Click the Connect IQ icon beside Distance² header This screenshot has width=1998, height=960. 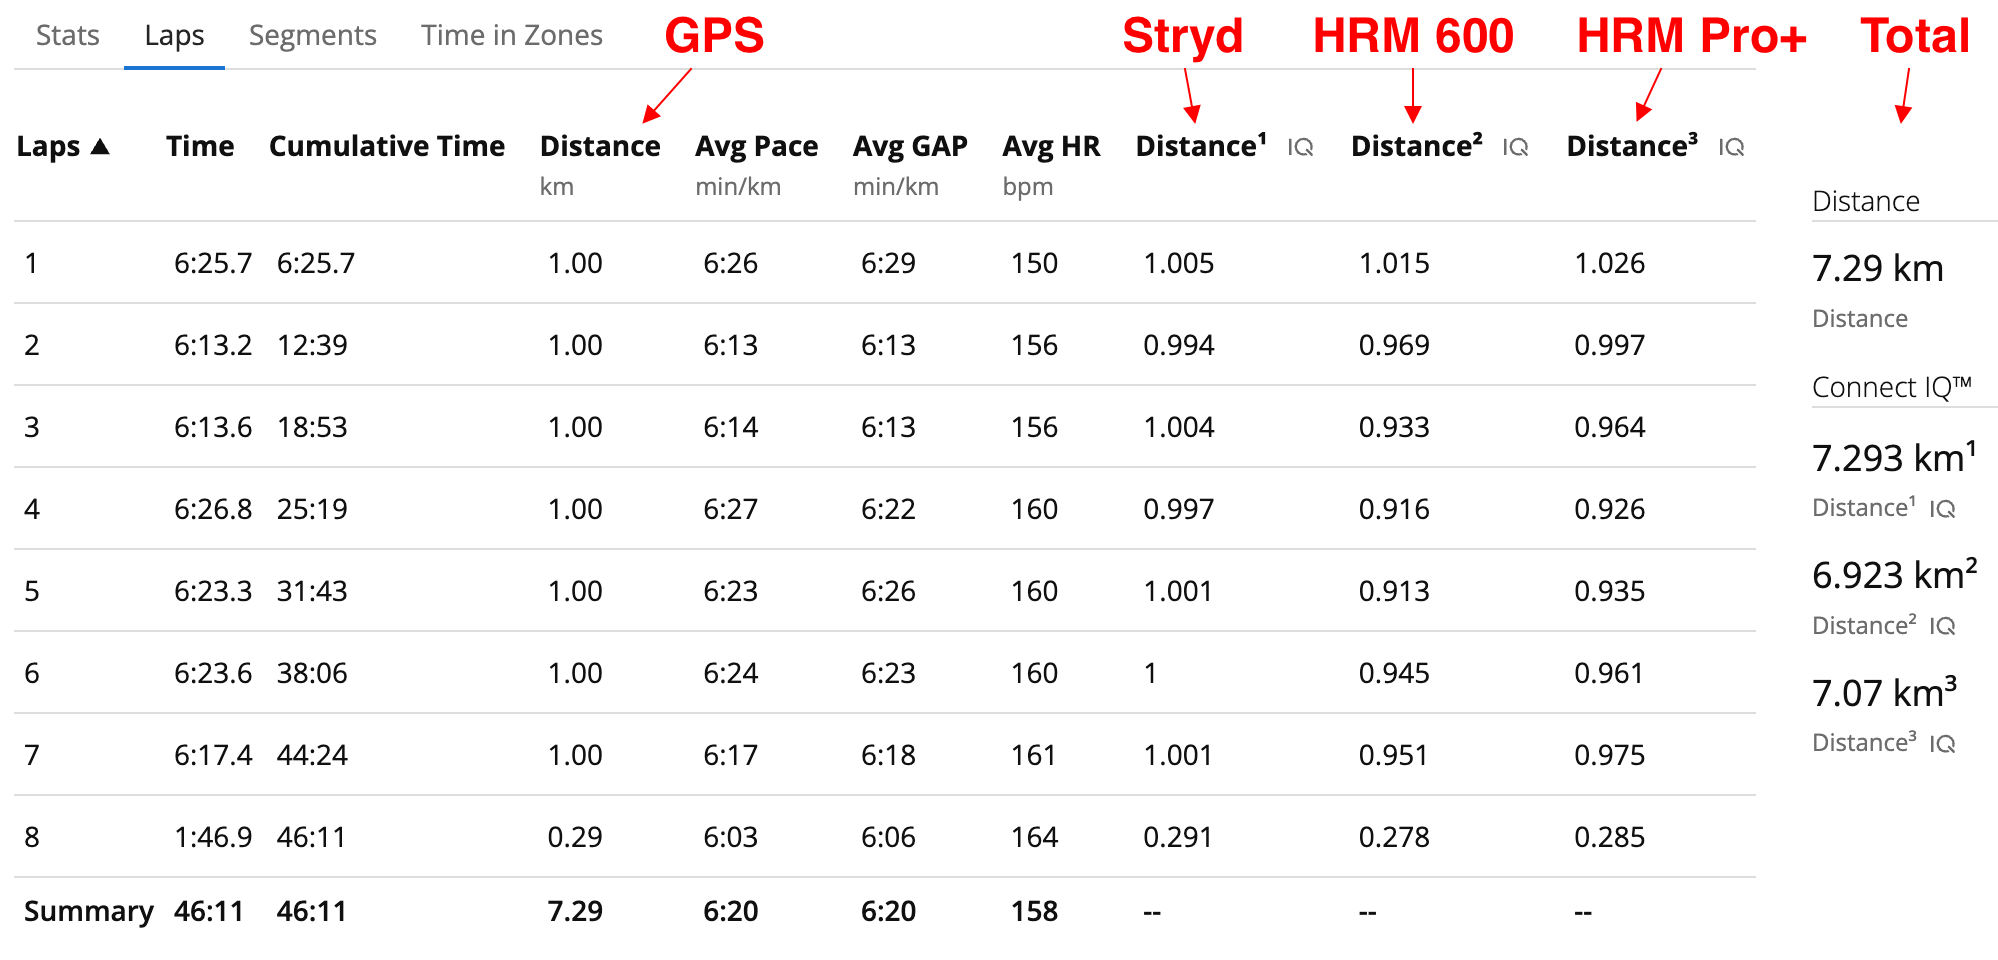point(1515,148)
